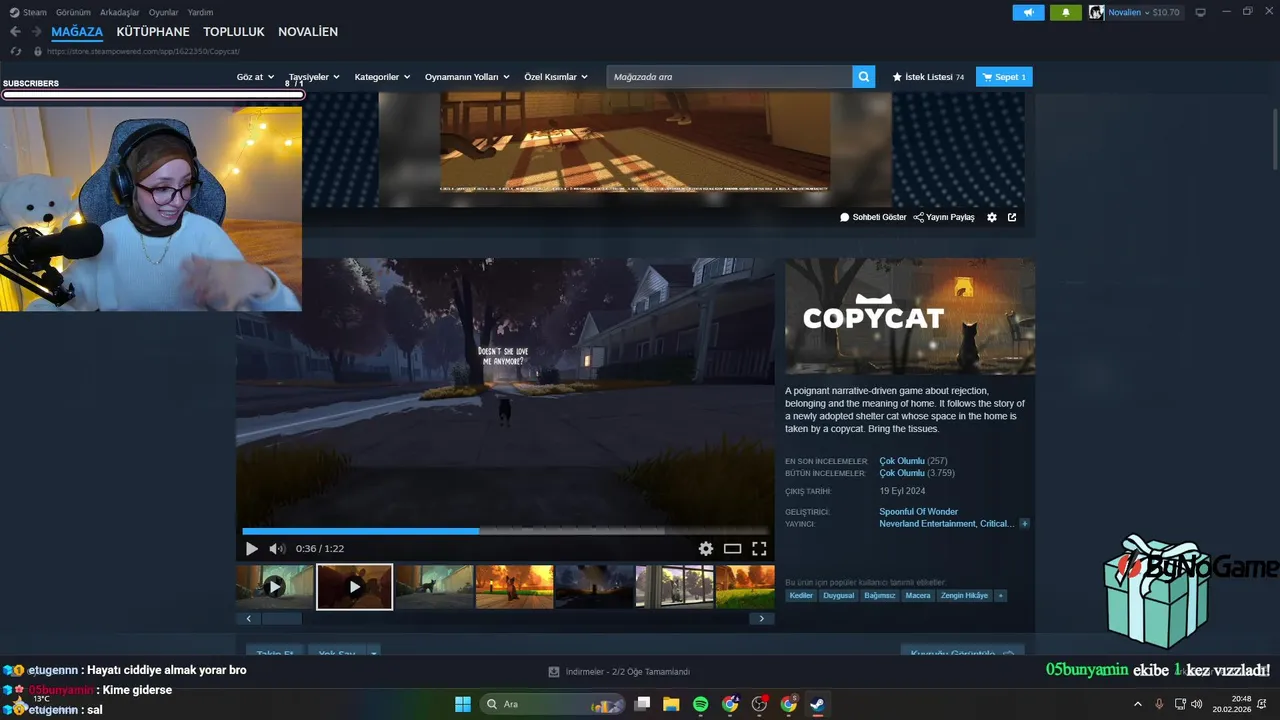The width and height of the screenshot is (1280, 720).
Task: Open all reviews 'Çok Olumlu' link
Action: [x=902, y=473]
